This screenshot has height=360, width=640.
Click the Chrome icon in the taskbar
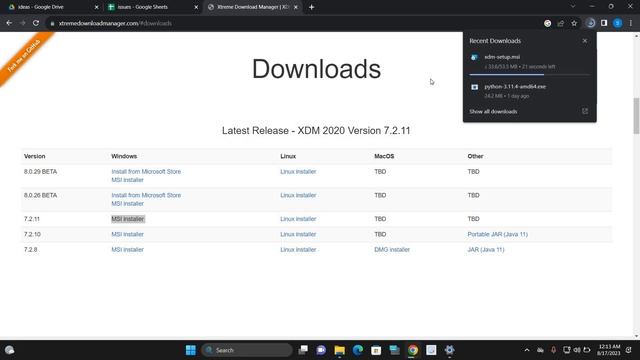pyautogui.click(x=413, y=350)
